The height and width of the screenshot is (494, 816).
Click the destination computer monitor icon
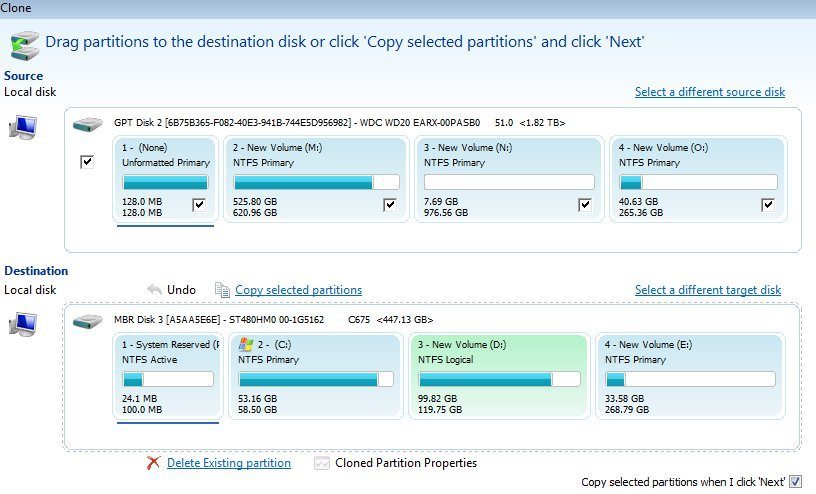[23, 324]
